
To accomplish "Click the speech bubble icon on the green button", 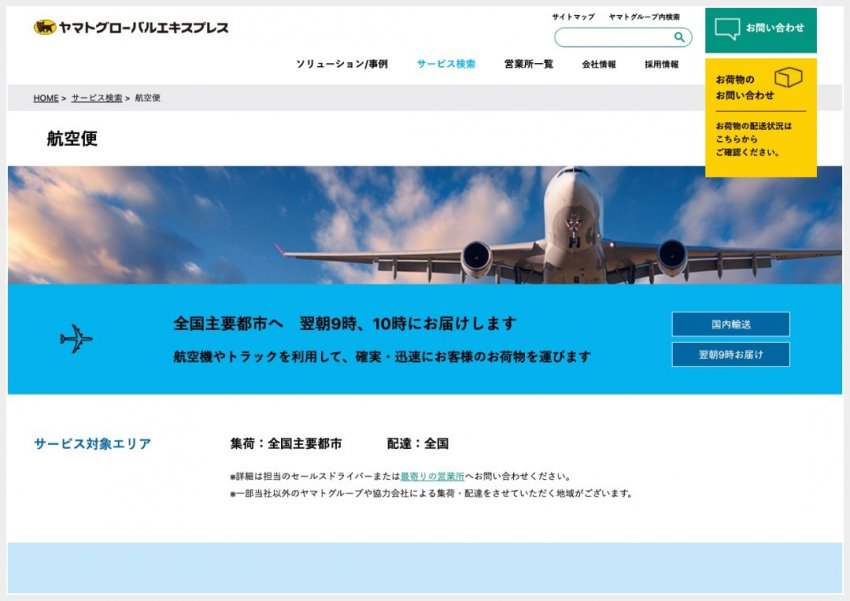I will (728, 29).
